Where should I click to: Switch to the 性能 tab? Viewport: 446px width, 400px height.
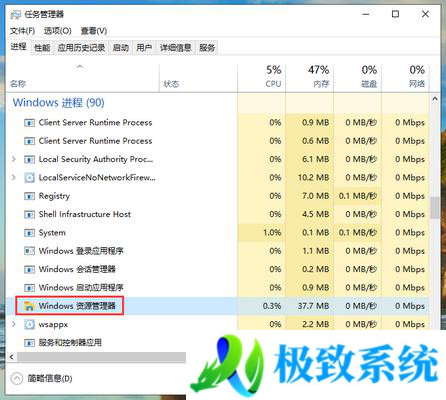point(42,48)
